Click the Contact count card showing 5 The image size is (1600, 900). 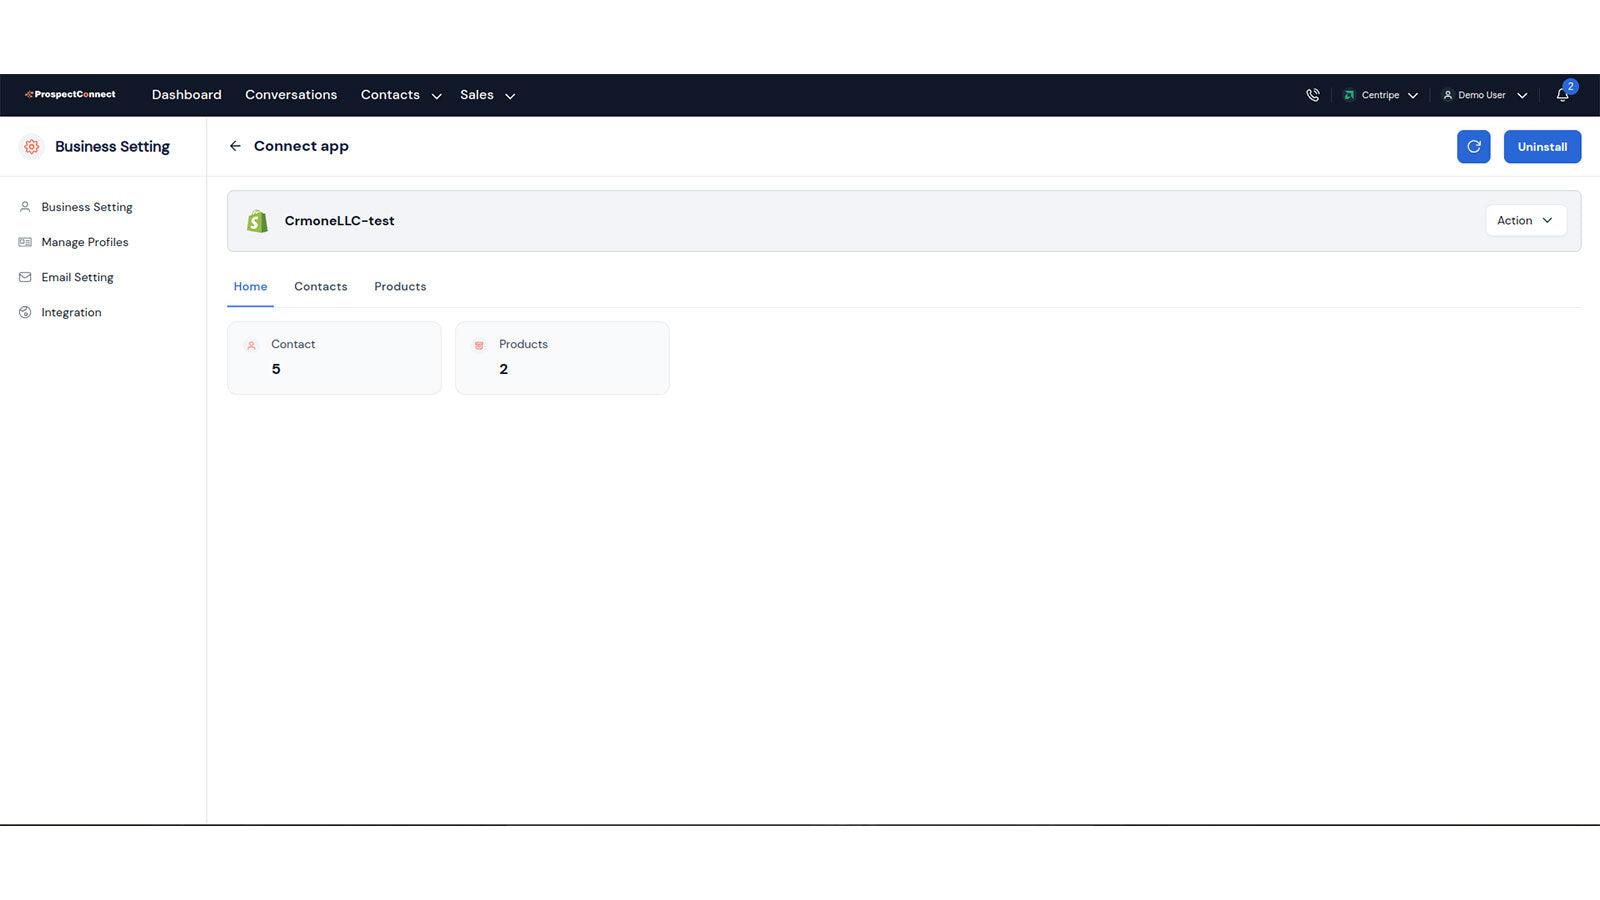[334, 357]
